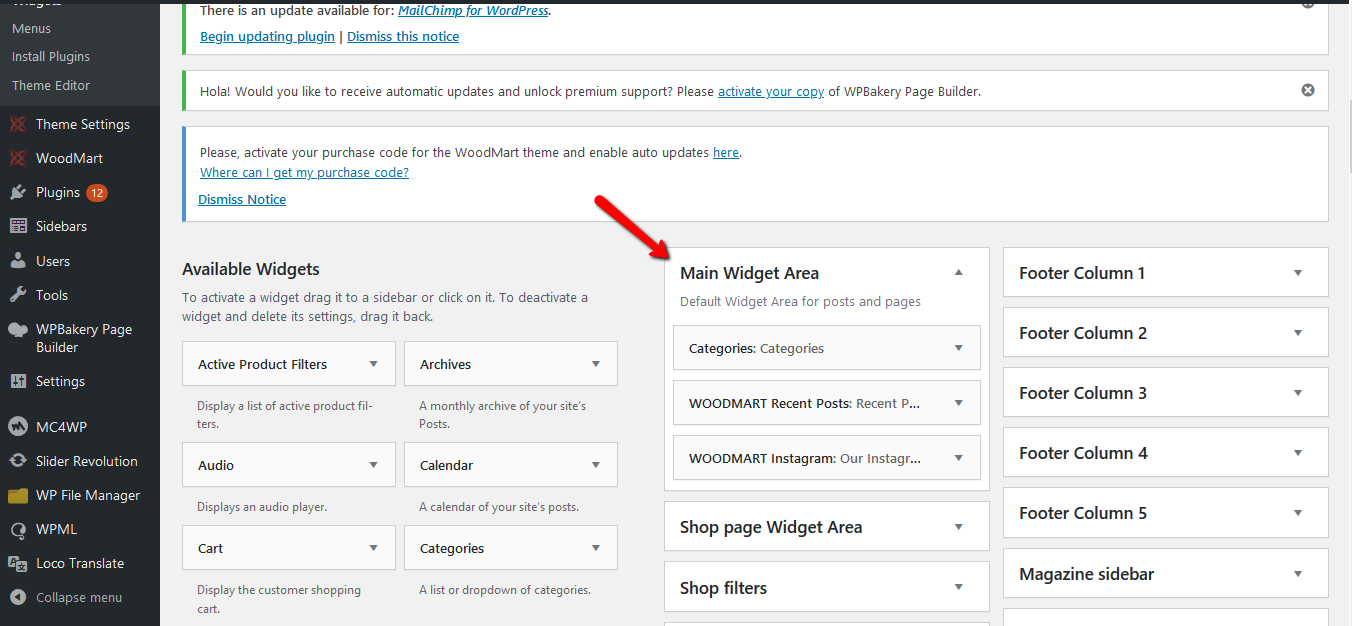Click the MC4WP icon in the sidebar
The width and height of the screenshot is (1352, 626).
pos(17,427)
